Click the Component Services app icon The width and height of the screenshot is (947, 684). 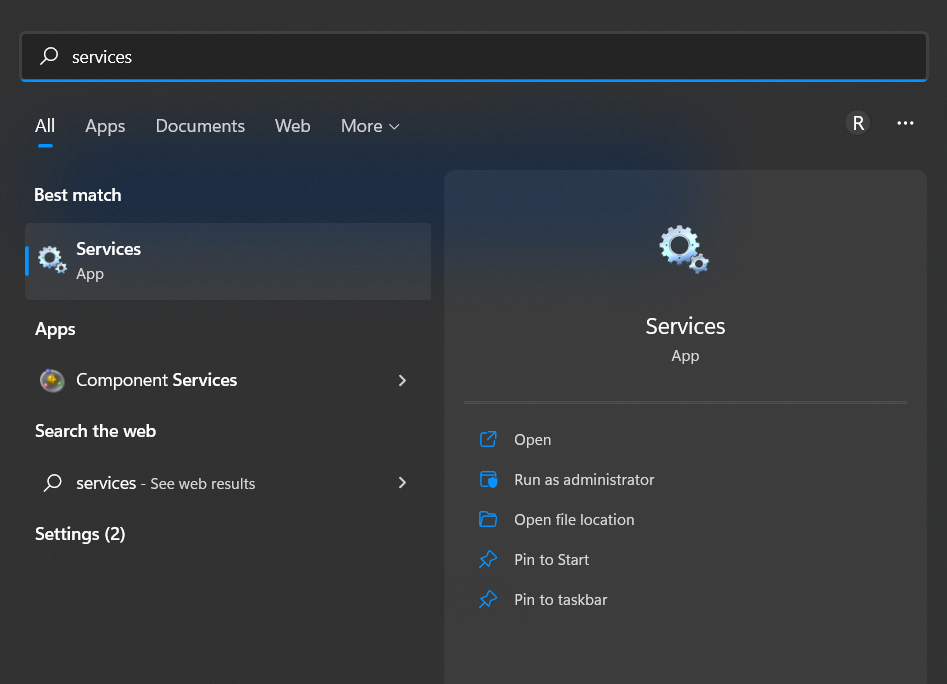53,380
